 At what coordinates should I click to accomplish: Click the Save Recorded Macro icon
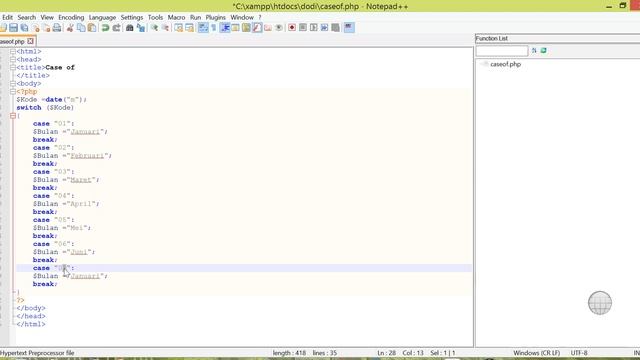[335, 28]
